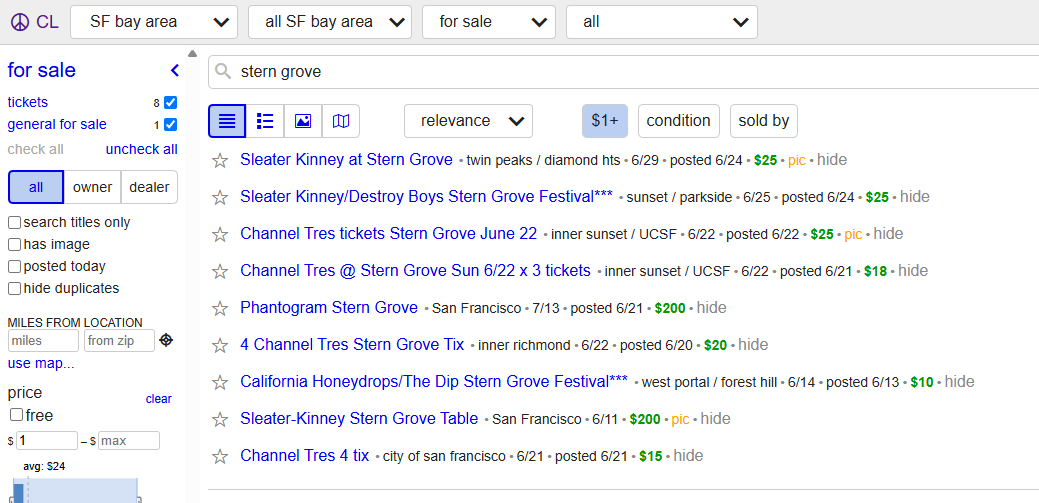This screenshot has width=1039, height=503.
Task: Open Channel Tres 4 tix listing
Action: pyautogui.click(x=305, y=456)
